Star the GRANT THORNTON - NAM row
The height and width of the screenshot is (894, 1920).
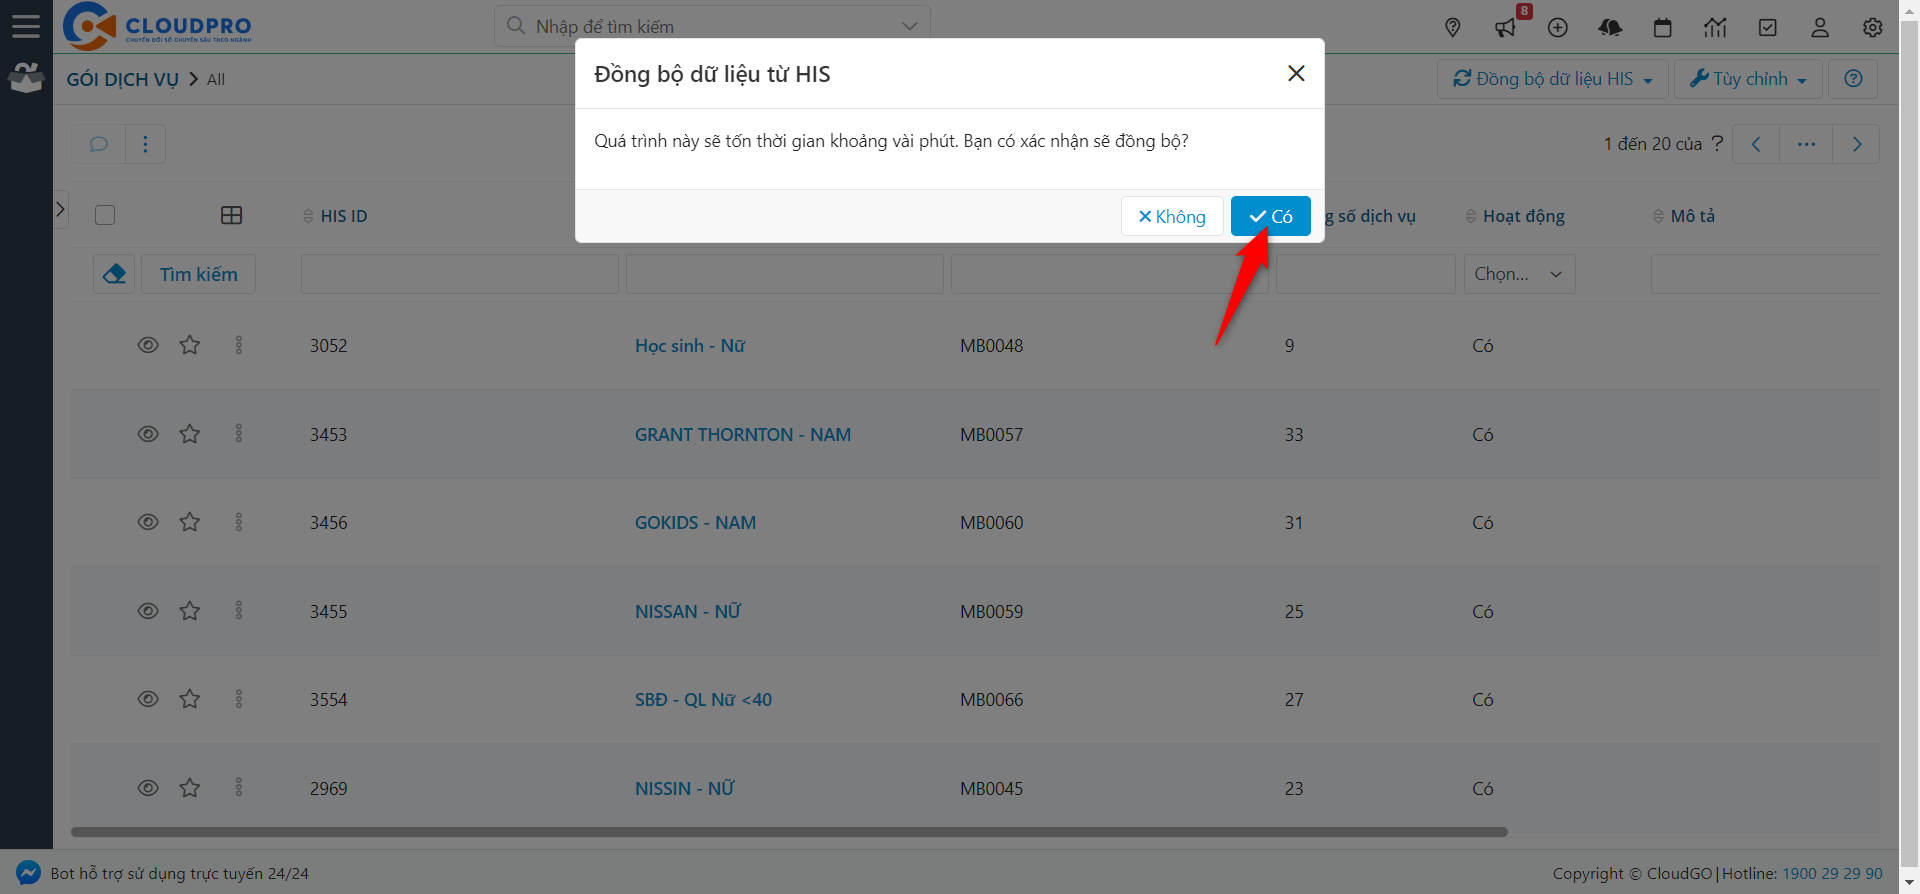(x=190, y=434)
